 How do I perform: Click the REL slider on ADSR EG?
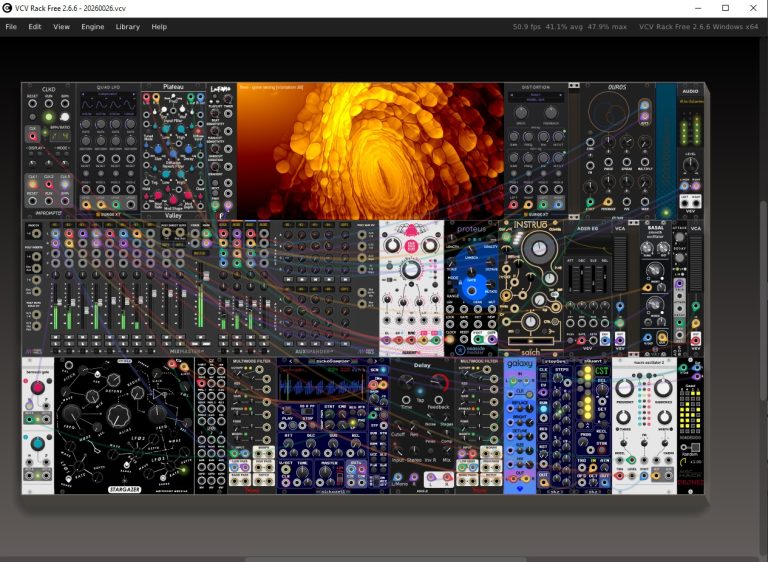(606, 279)
